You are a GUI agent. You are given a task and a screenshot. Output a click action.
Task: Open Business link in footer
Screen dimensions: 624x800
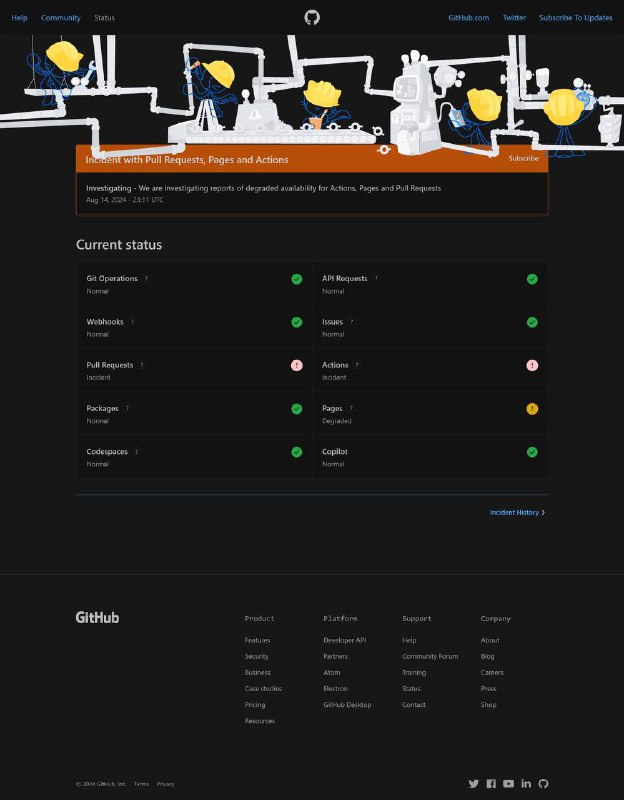click(257, 672)
